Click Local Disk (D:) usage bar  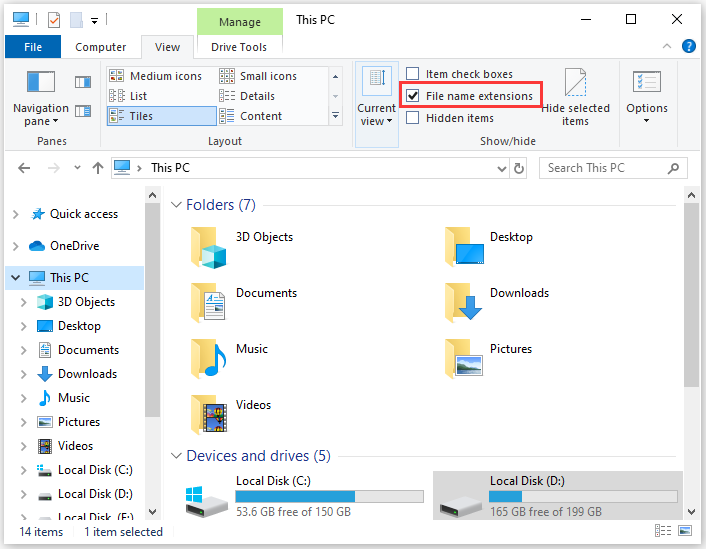(x=583, y=496)
